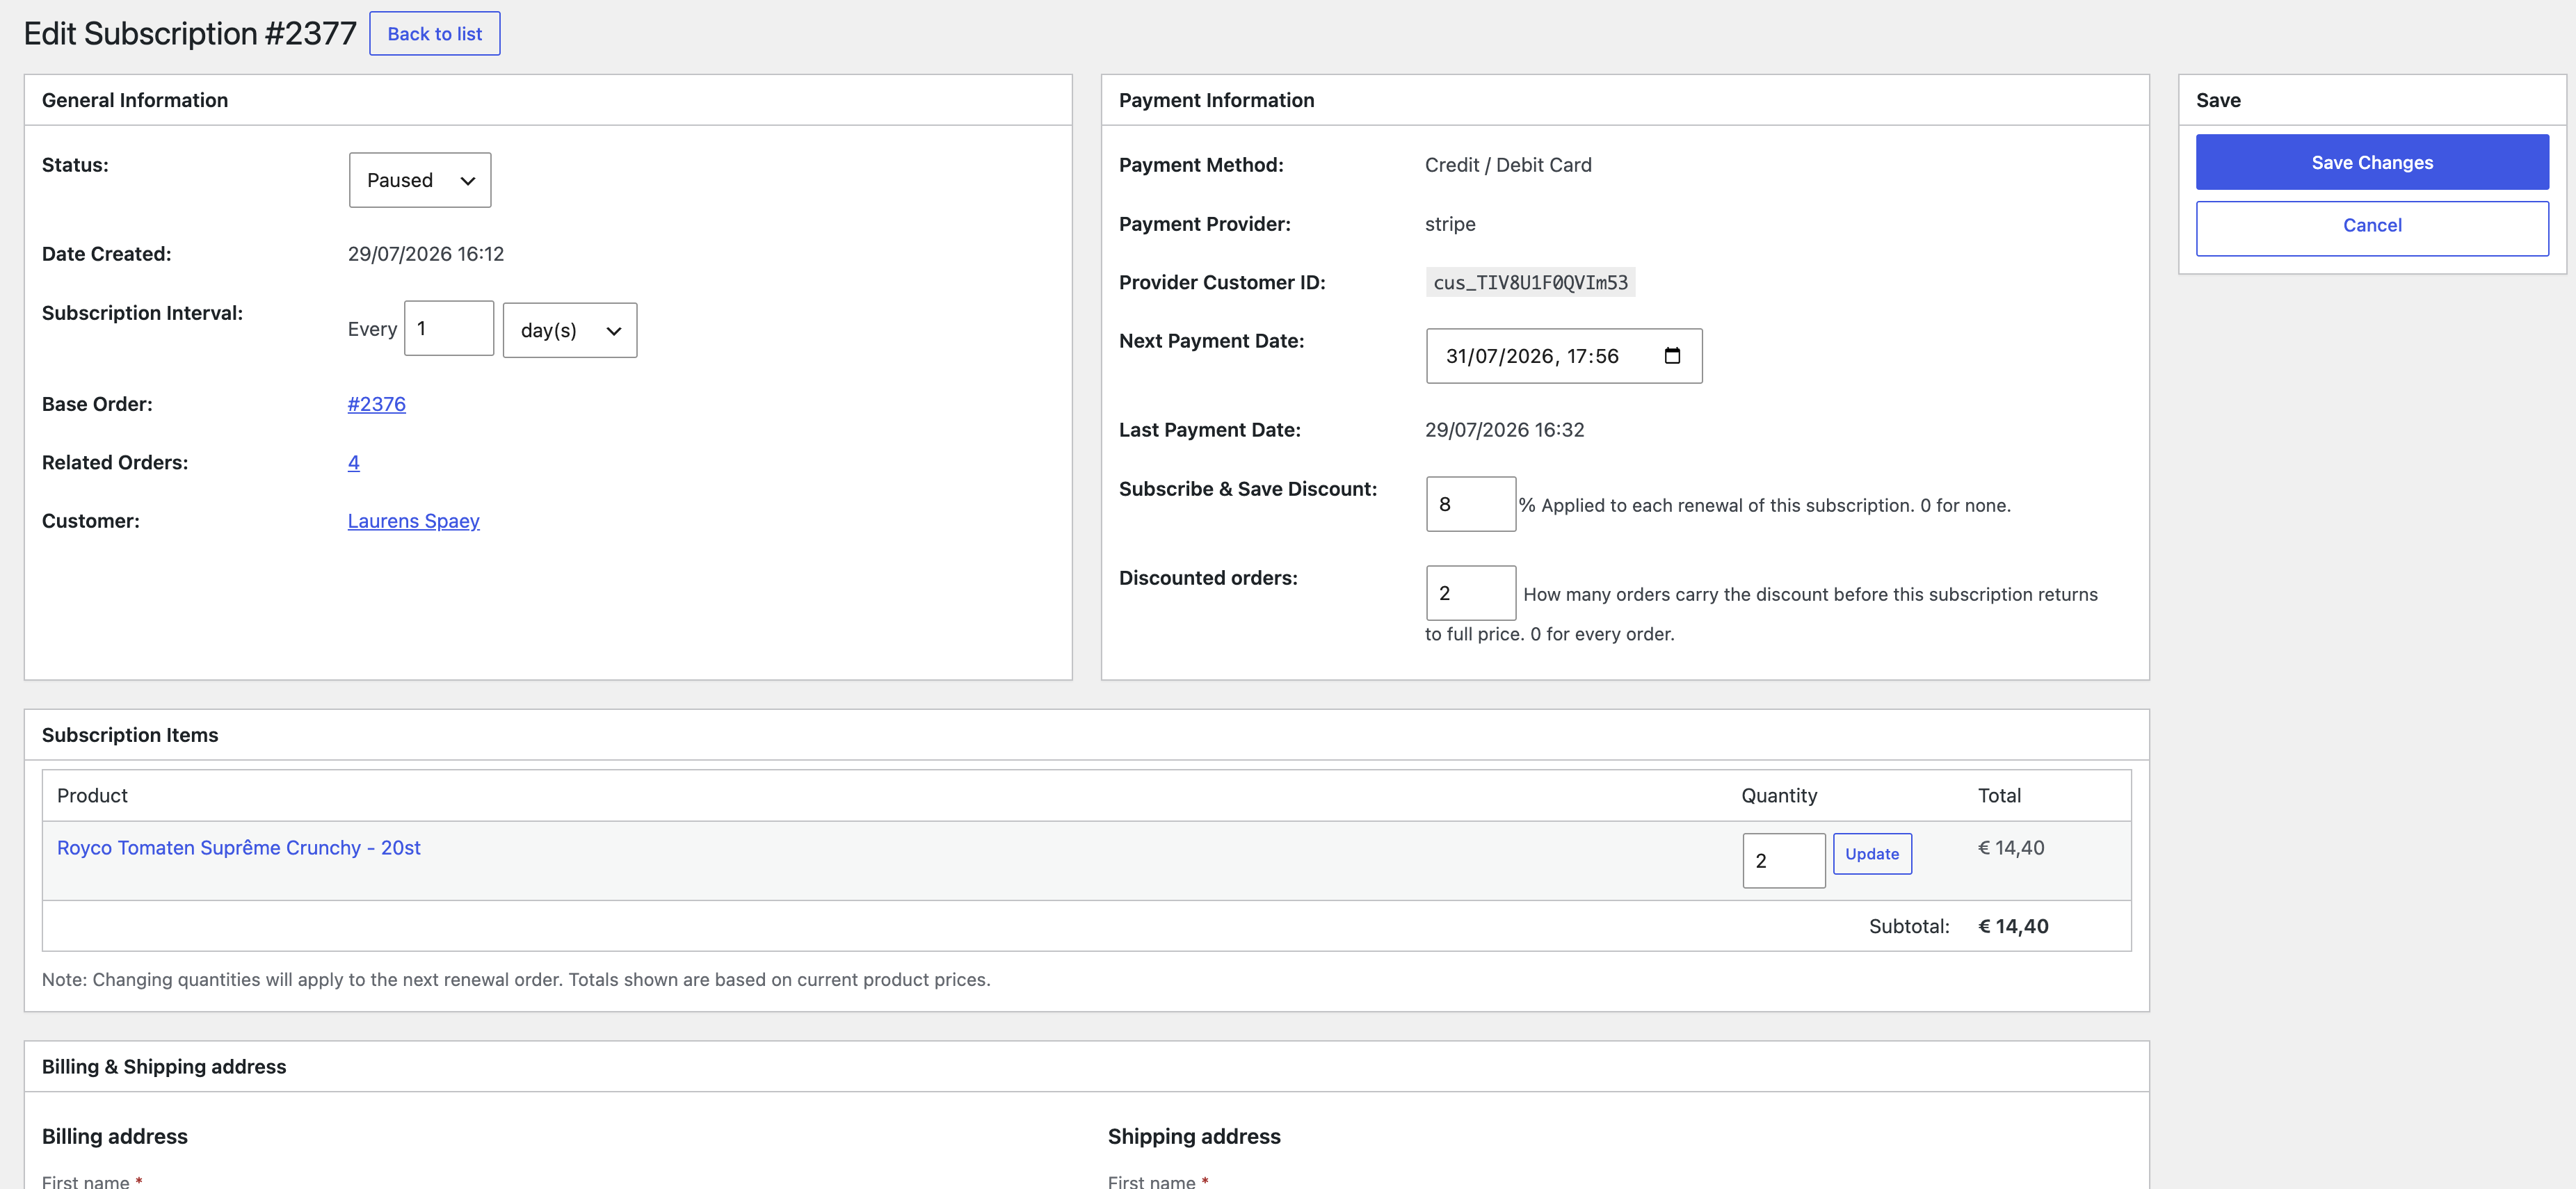2576x1189 pixels.
Task: Click the Edit Subscription #2377 heading
Action: pos(190,34)
